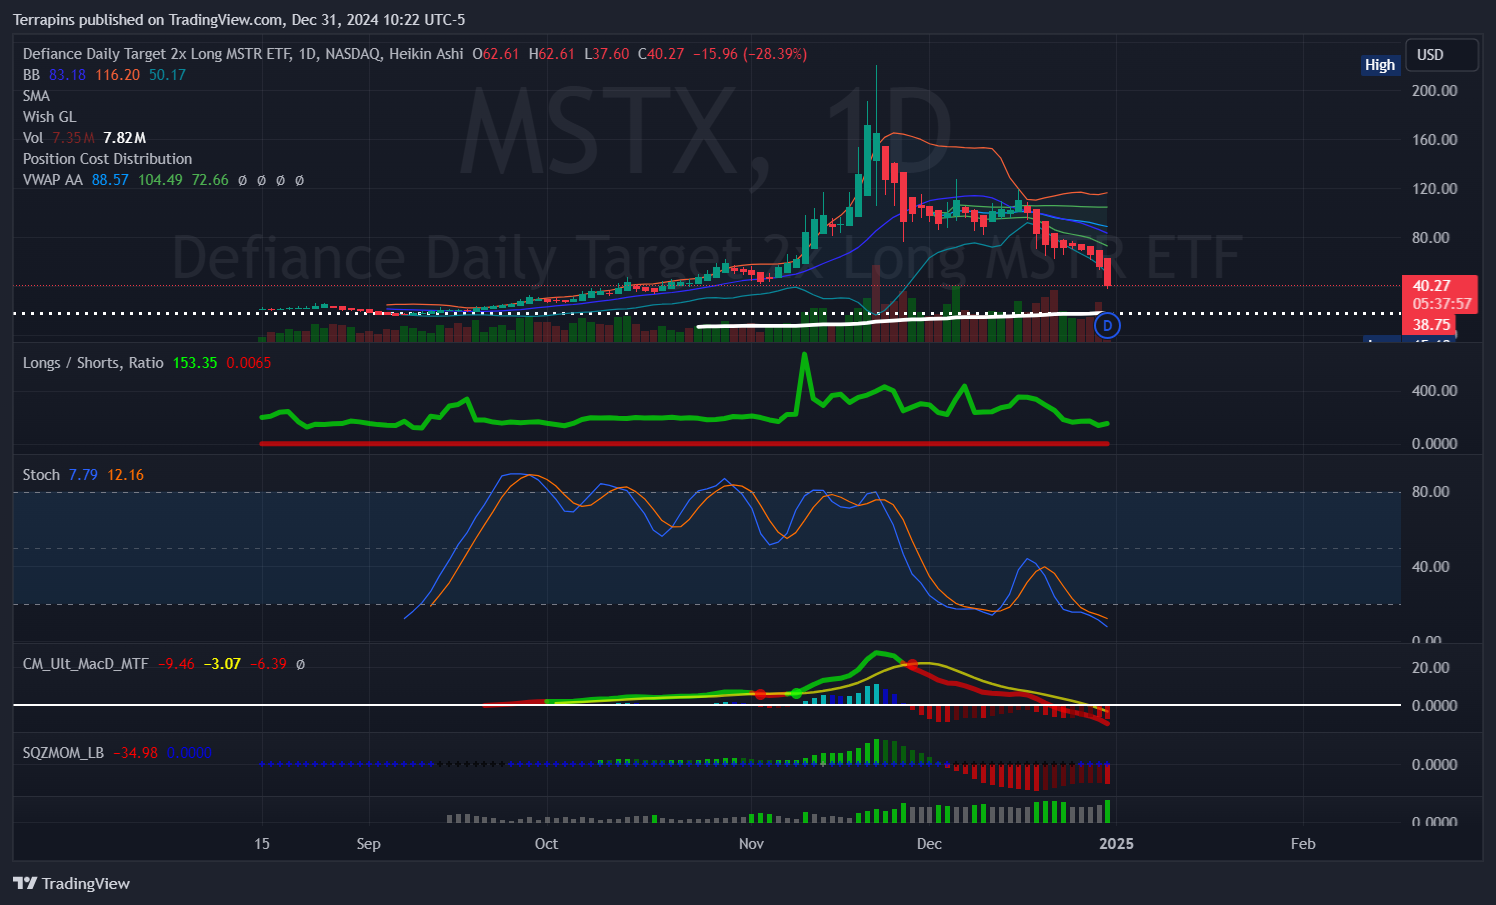Click the Dec label on time axis
The image size is (1496, 905).
tap(929, 844)
